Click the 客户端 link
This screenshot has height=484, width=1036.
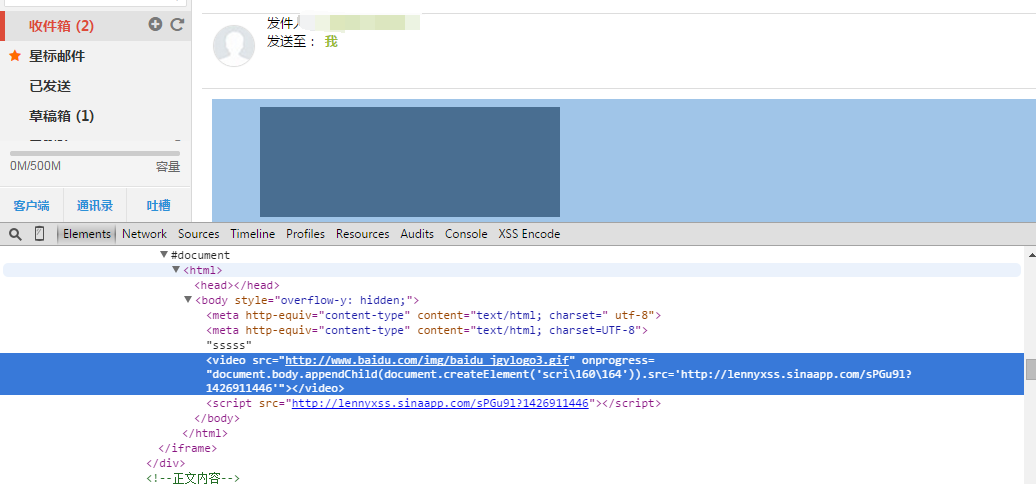(x=31, y=205)
